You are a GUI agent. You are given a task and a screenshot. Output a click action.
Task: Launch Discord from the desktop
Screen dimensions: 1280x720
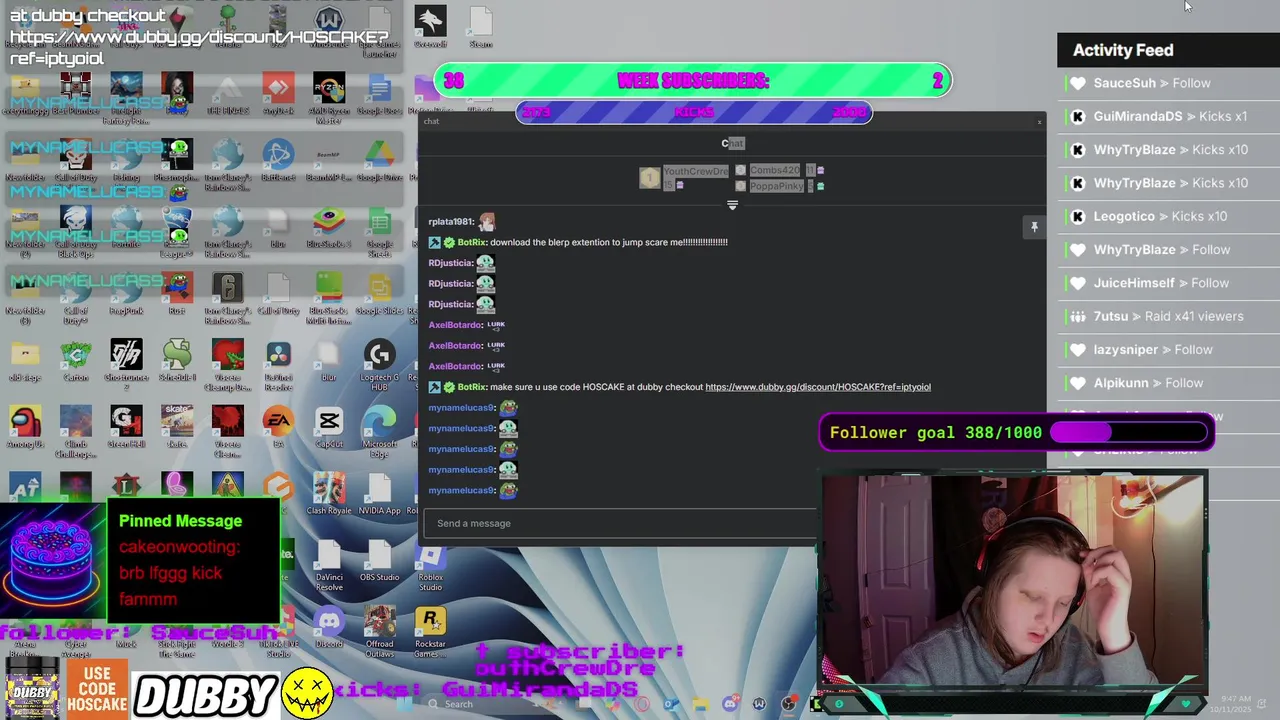coord(329,628)
